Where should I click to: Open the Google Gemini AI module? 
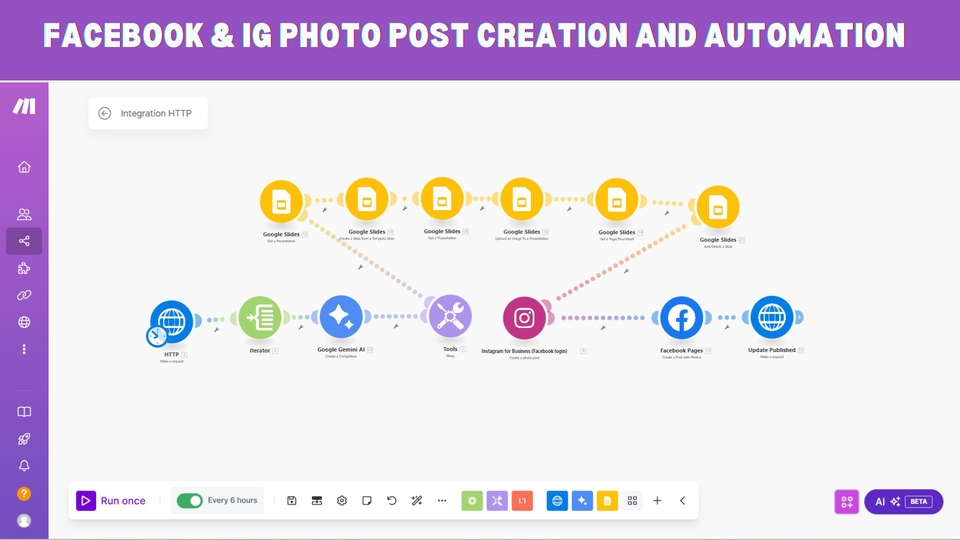click(341, 317)
